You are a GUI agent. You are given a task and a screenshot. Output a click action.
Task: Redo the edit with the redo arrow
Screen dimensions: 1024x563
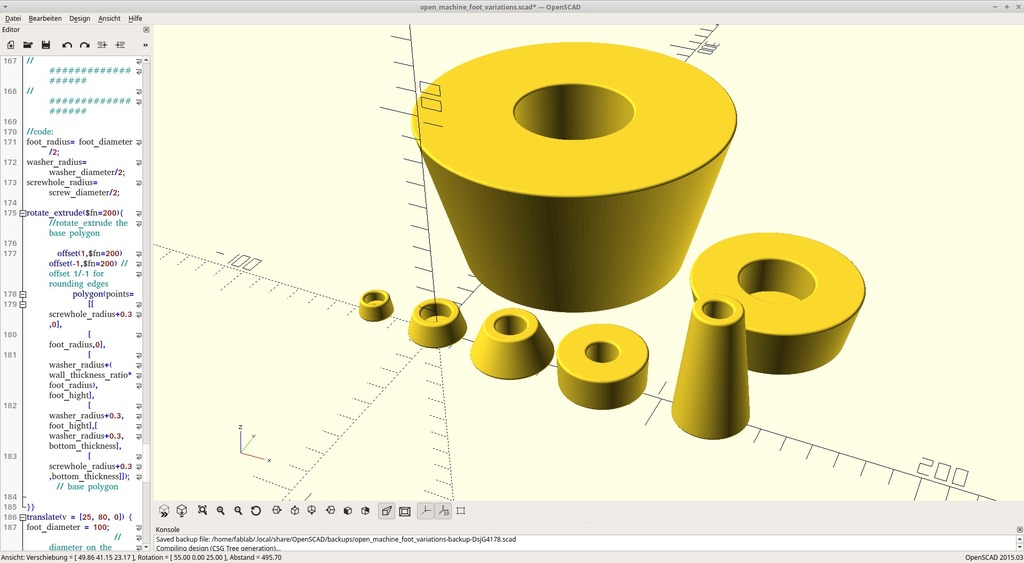click(x=85, y=45)
